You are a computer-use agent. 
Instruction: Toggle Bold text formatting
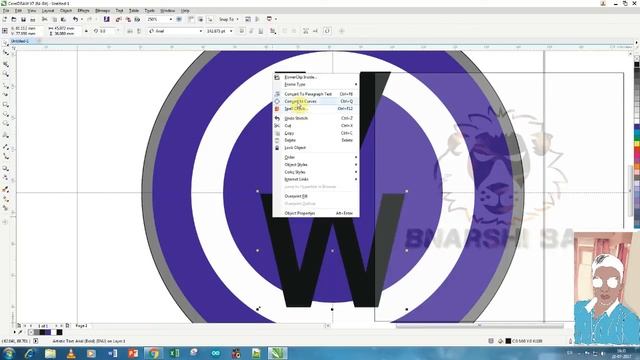point(242,31)
